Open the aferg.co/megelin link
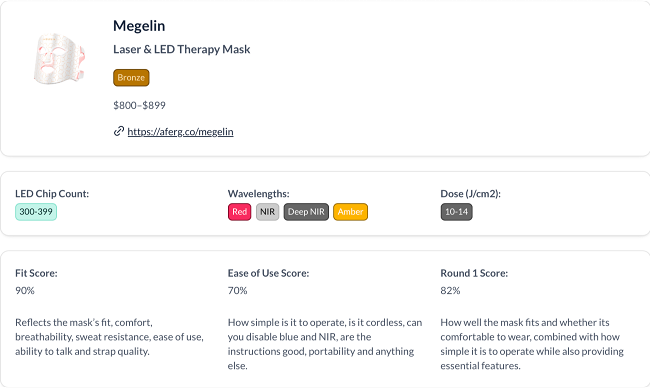This screenshot has width=650, height=389. 180,132
